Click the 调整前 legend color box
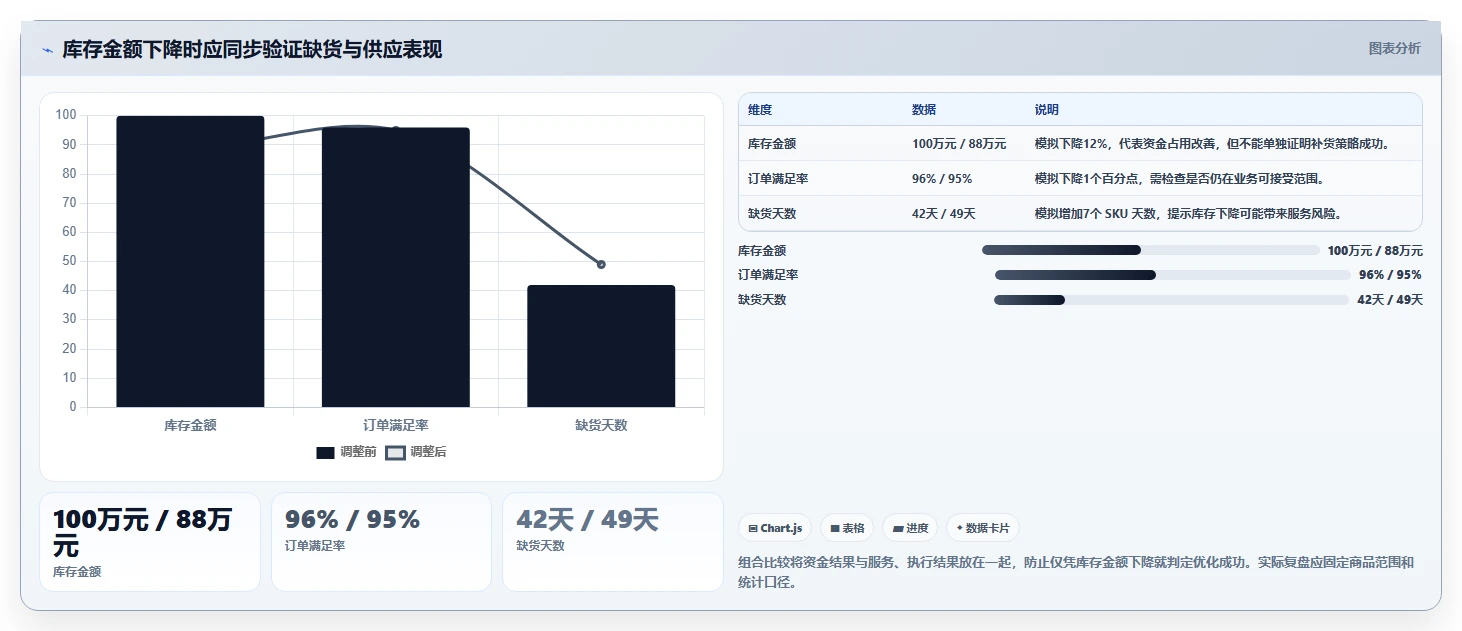 click(325, 453)
